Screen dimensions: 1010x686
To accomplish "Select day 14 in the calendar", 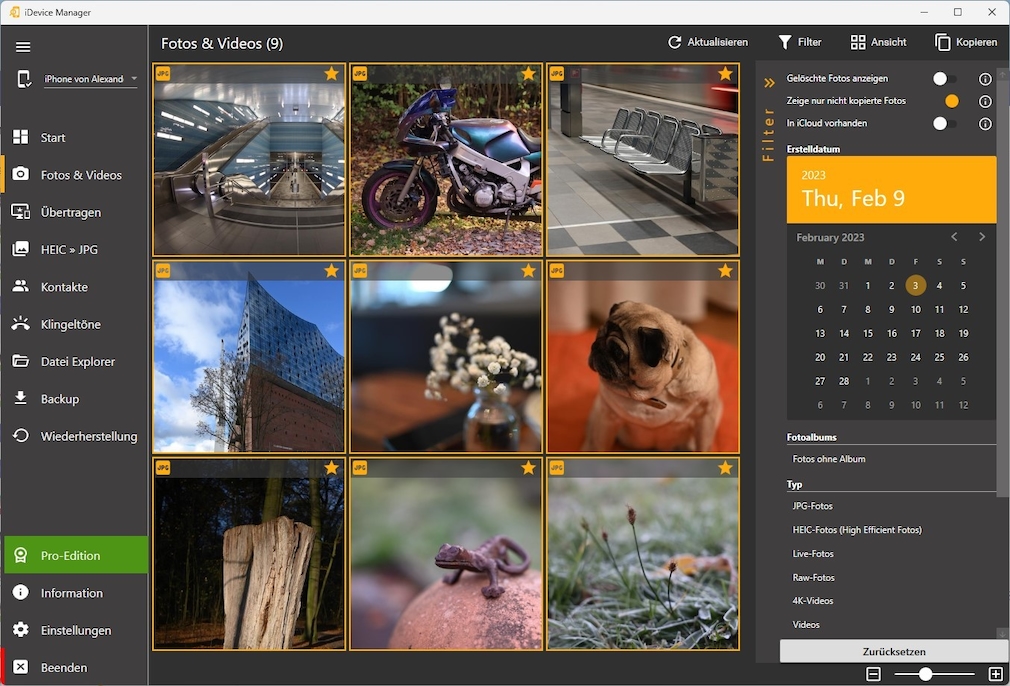I will 844,333.
